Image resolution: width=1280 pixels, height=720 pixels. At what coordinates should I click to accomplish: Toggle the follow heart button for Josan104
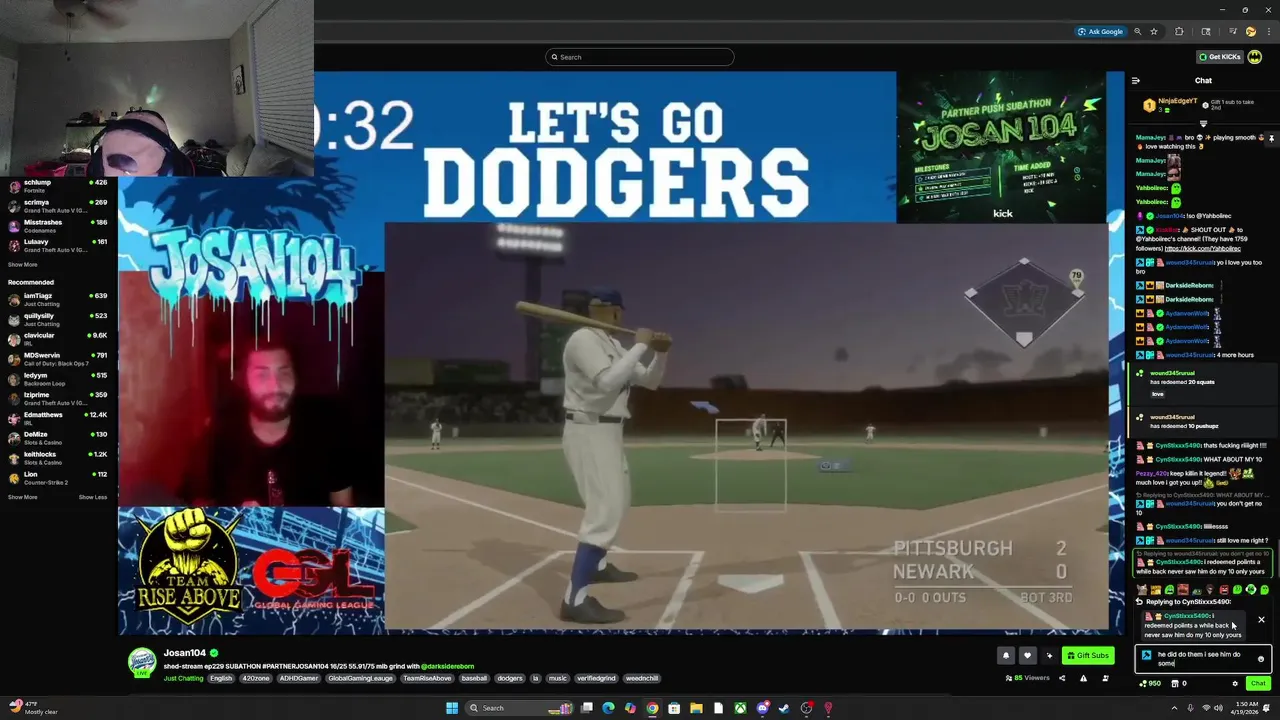(1027, 656)
